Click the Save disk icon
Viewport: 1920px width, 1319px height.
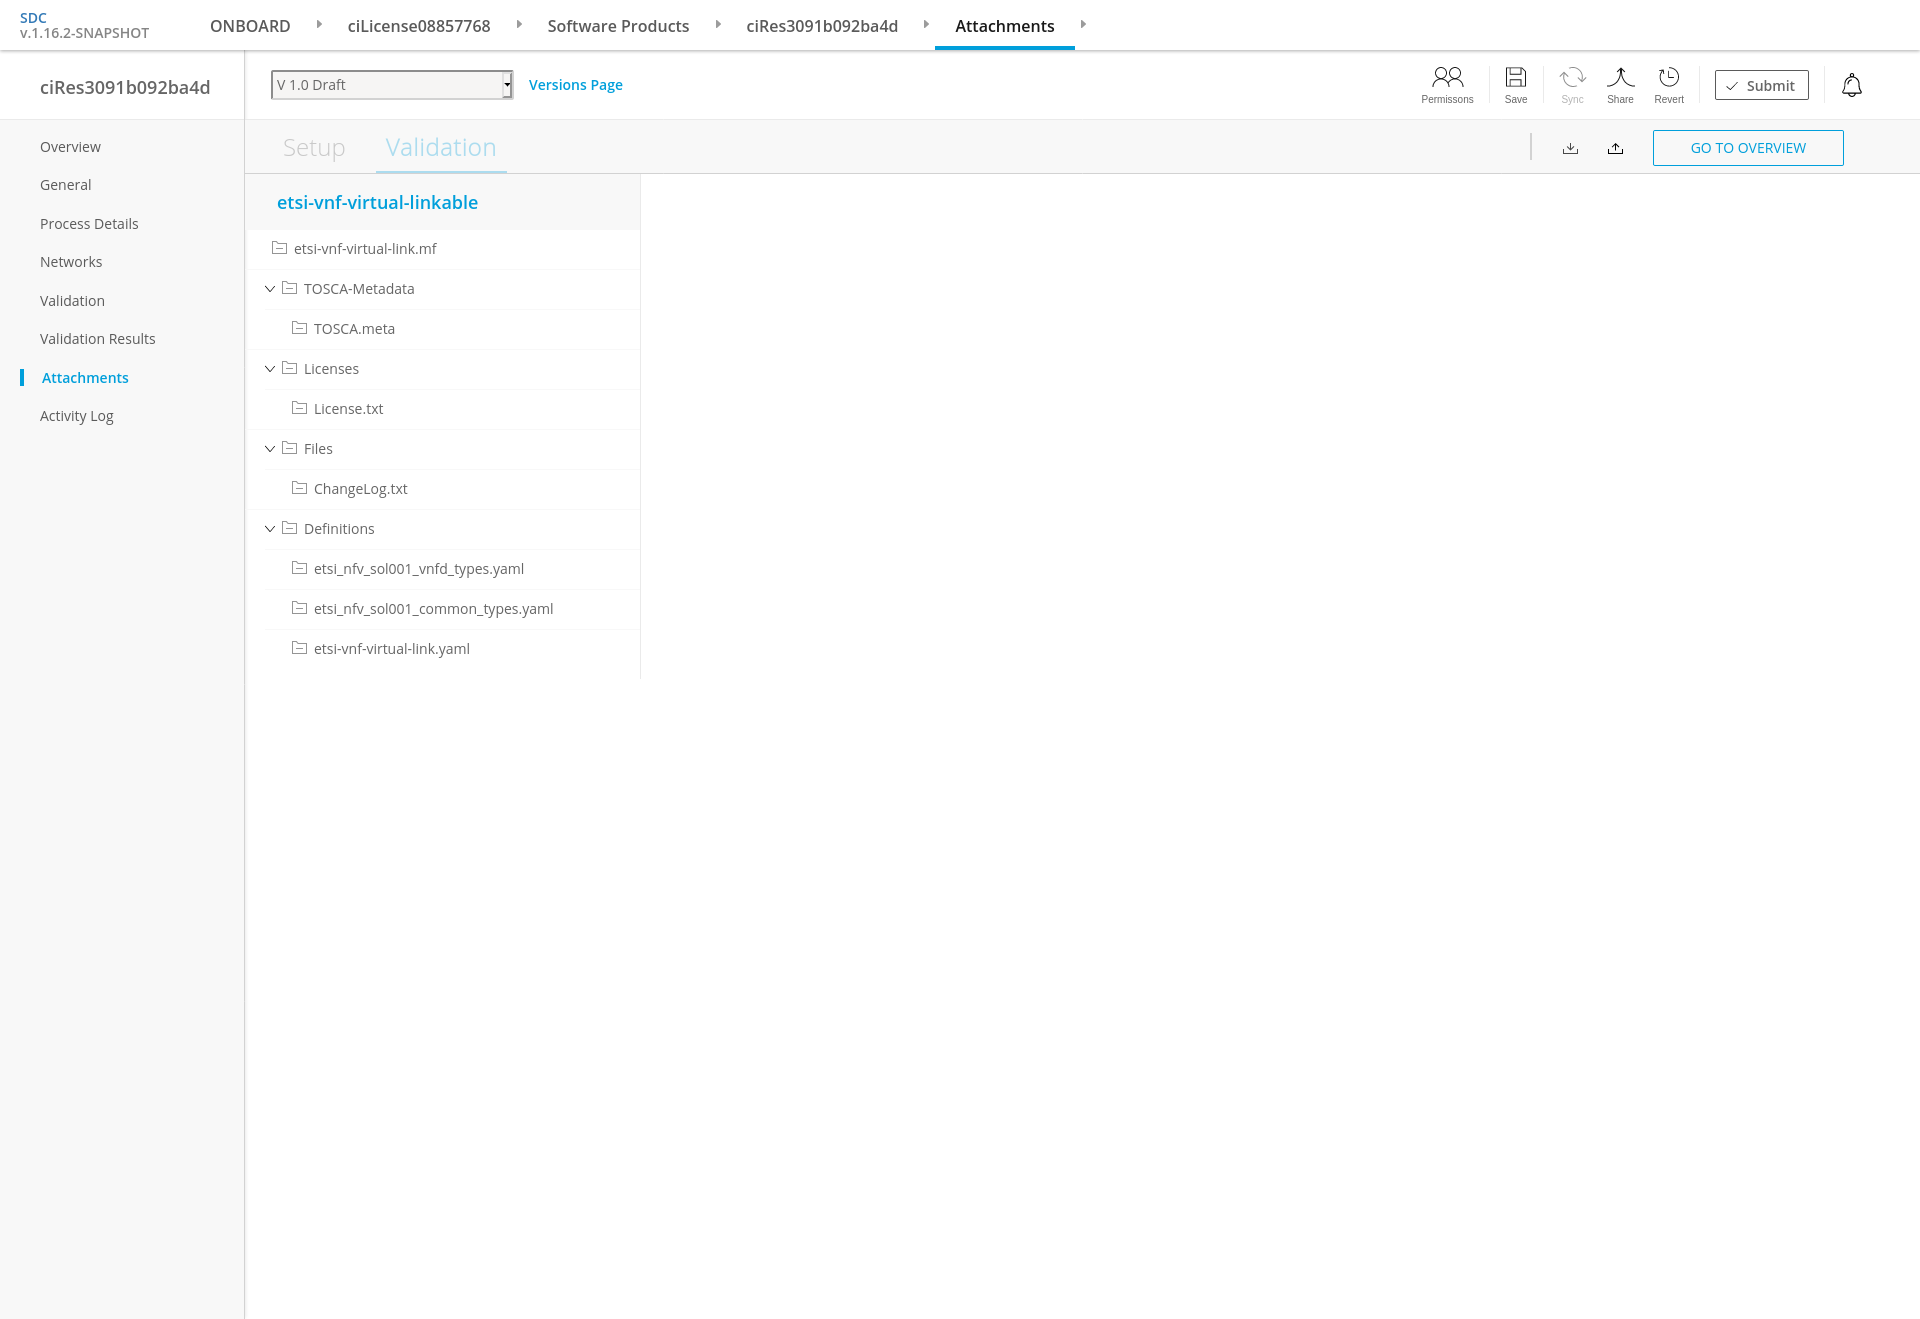click(x=1516, y=78)
